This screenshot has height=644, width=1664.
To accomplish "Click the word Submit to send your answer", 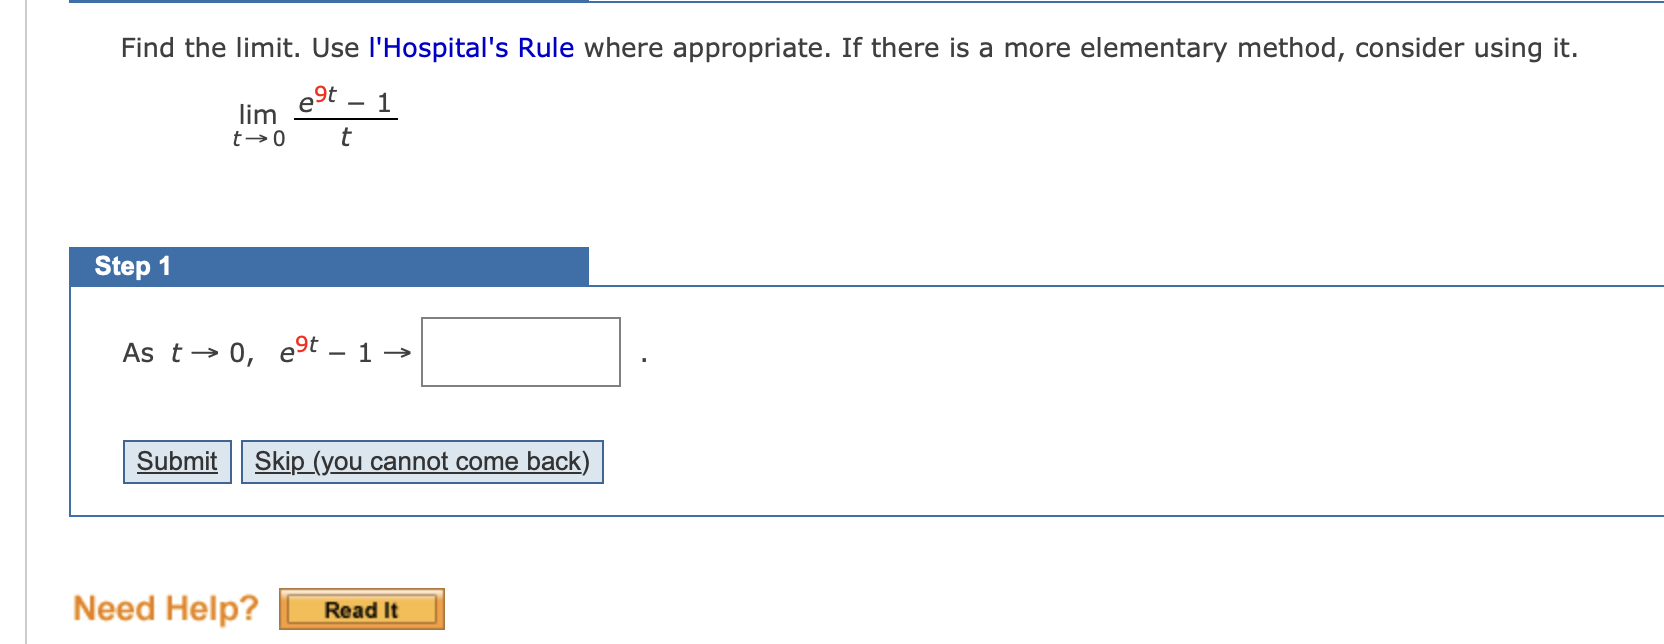I will click(176, 461).
